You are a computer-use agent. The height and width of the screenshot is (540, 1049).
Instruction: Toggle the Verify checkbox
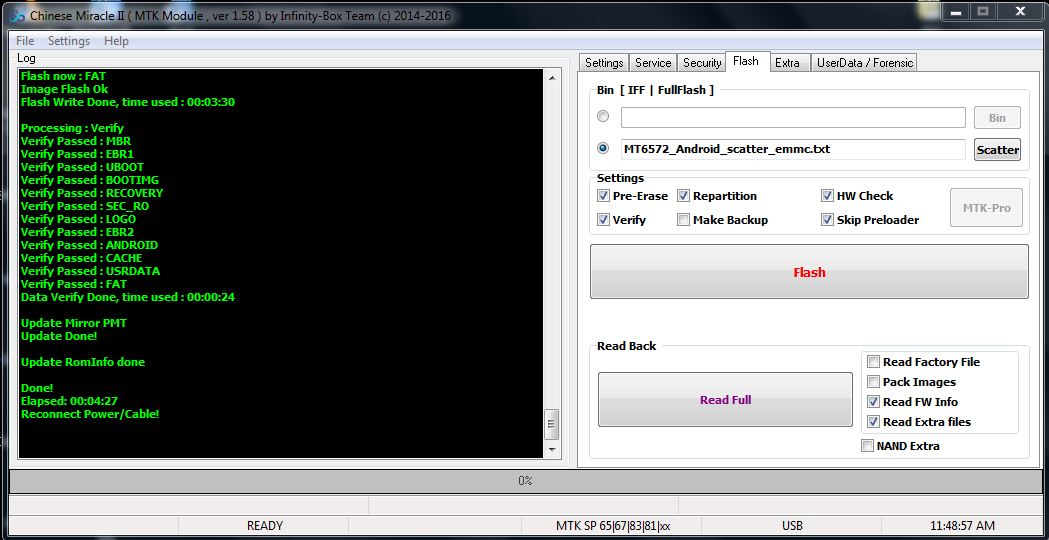tap(603, 219)
